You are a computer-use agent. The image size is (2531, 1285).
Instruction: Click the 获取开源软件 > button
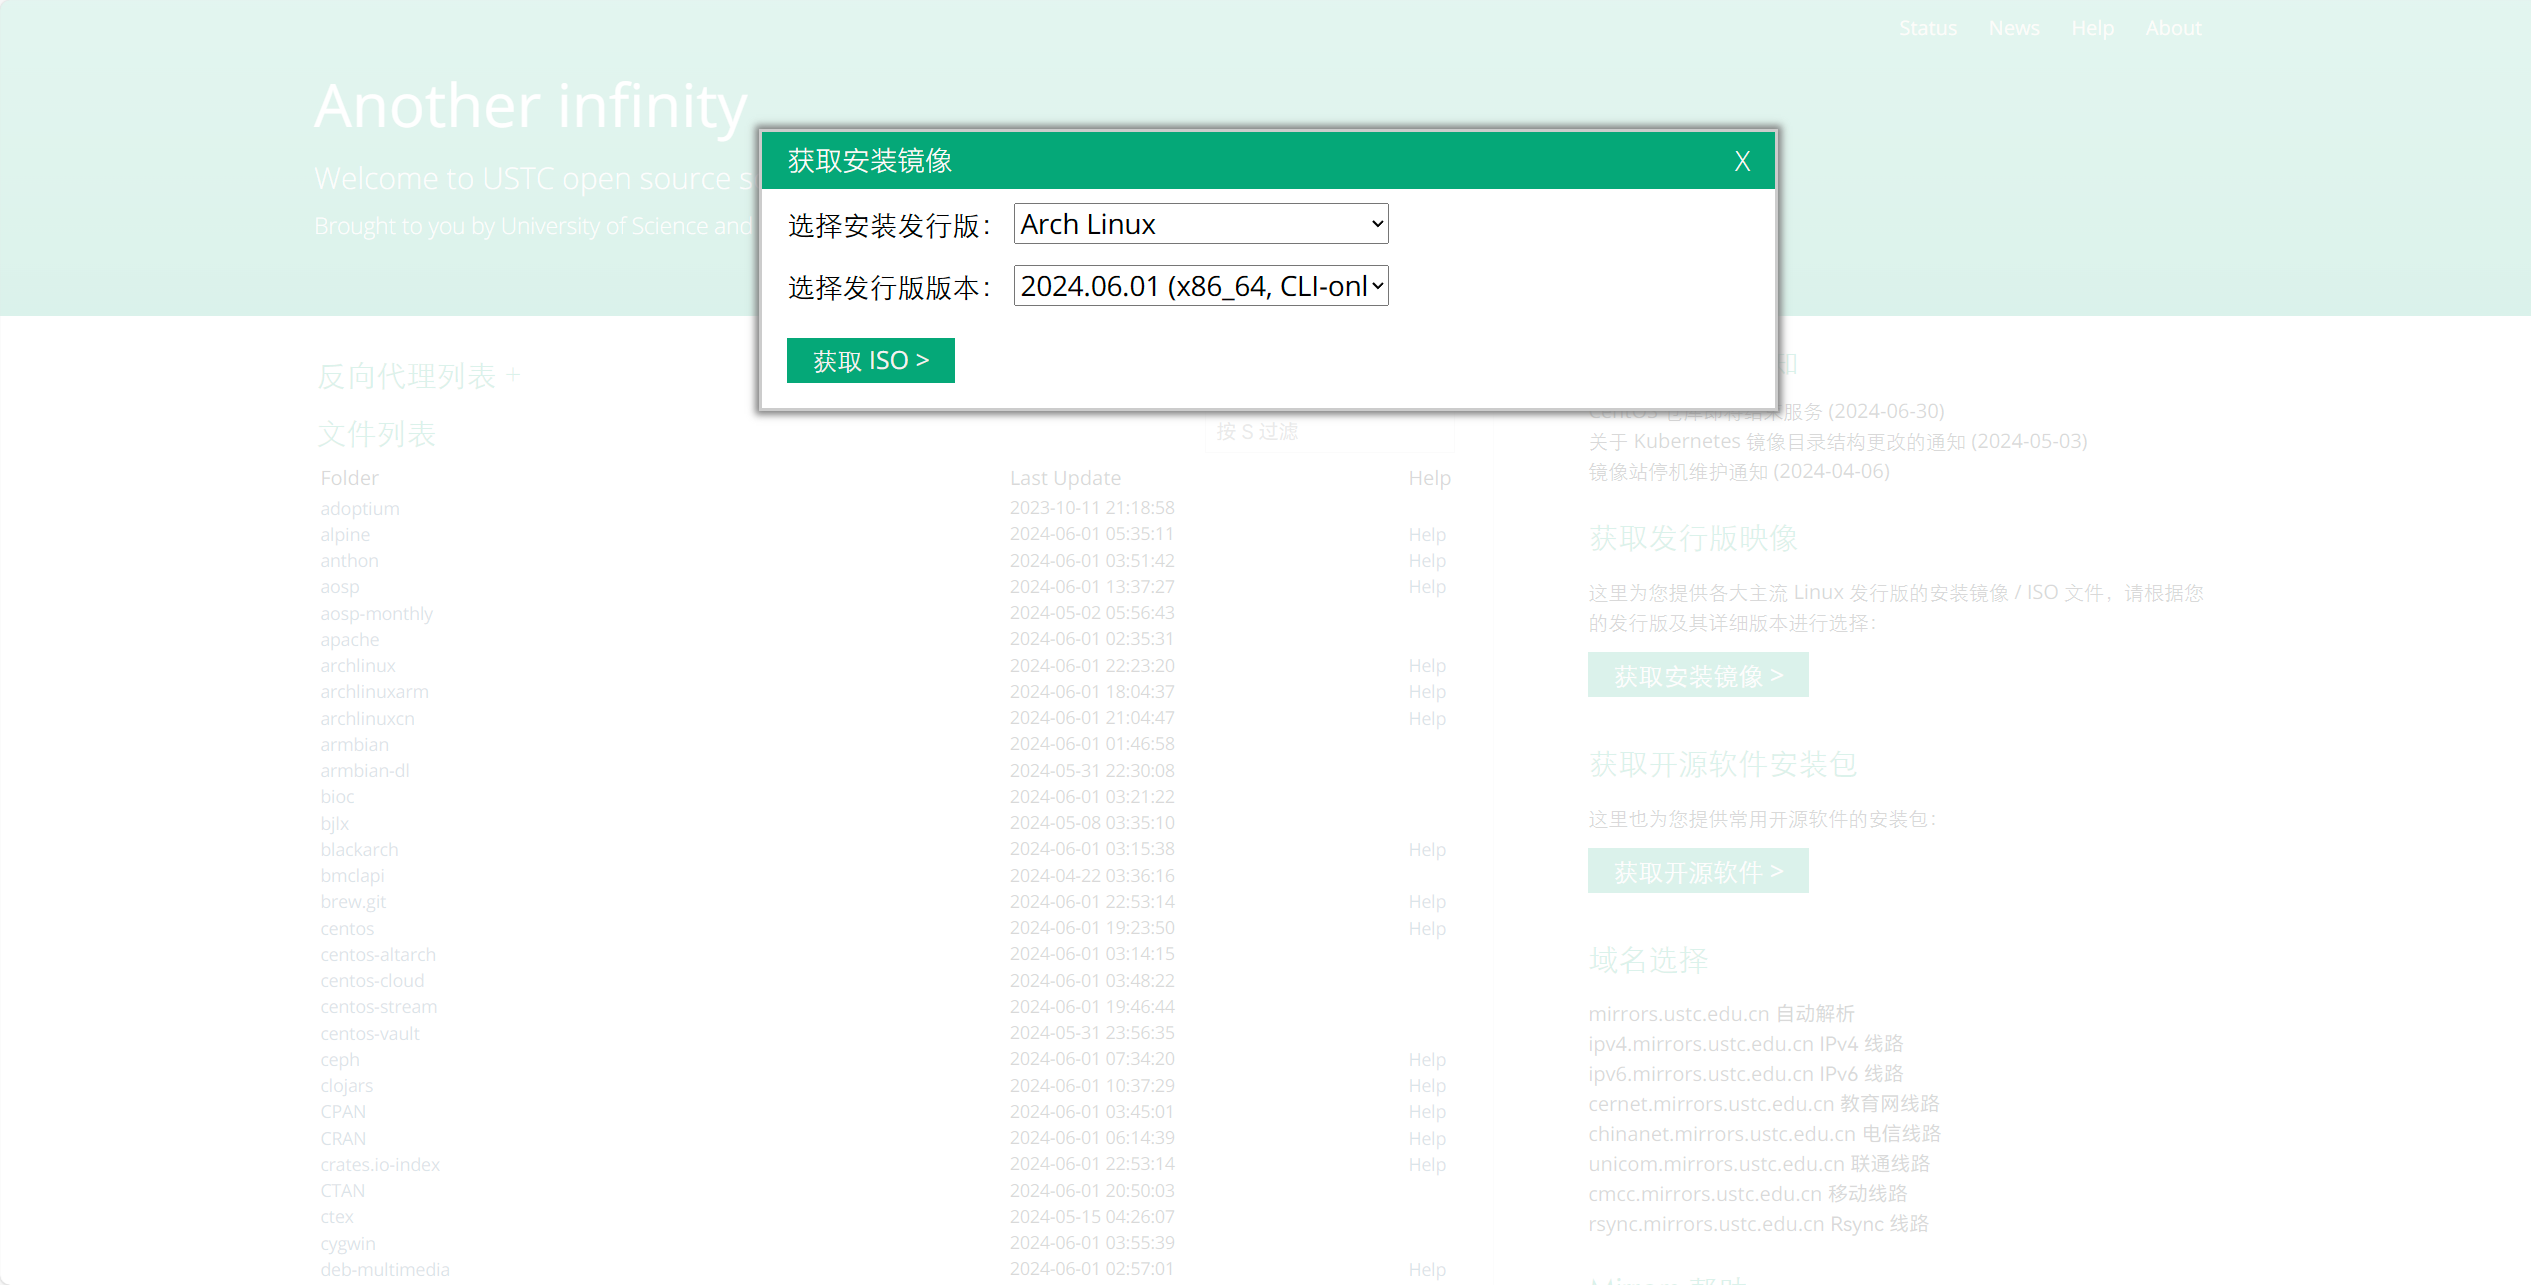(1698, 871)
